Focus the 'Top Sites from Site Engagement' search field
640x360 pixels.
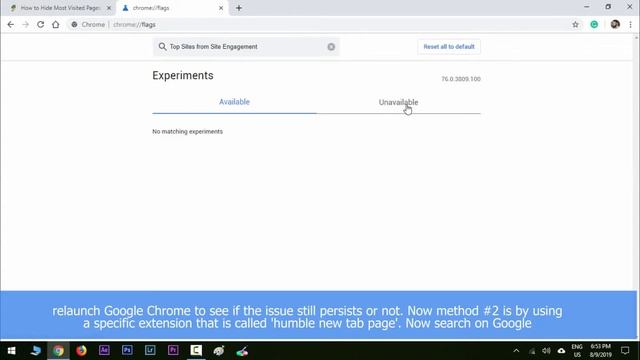[246, 47]
